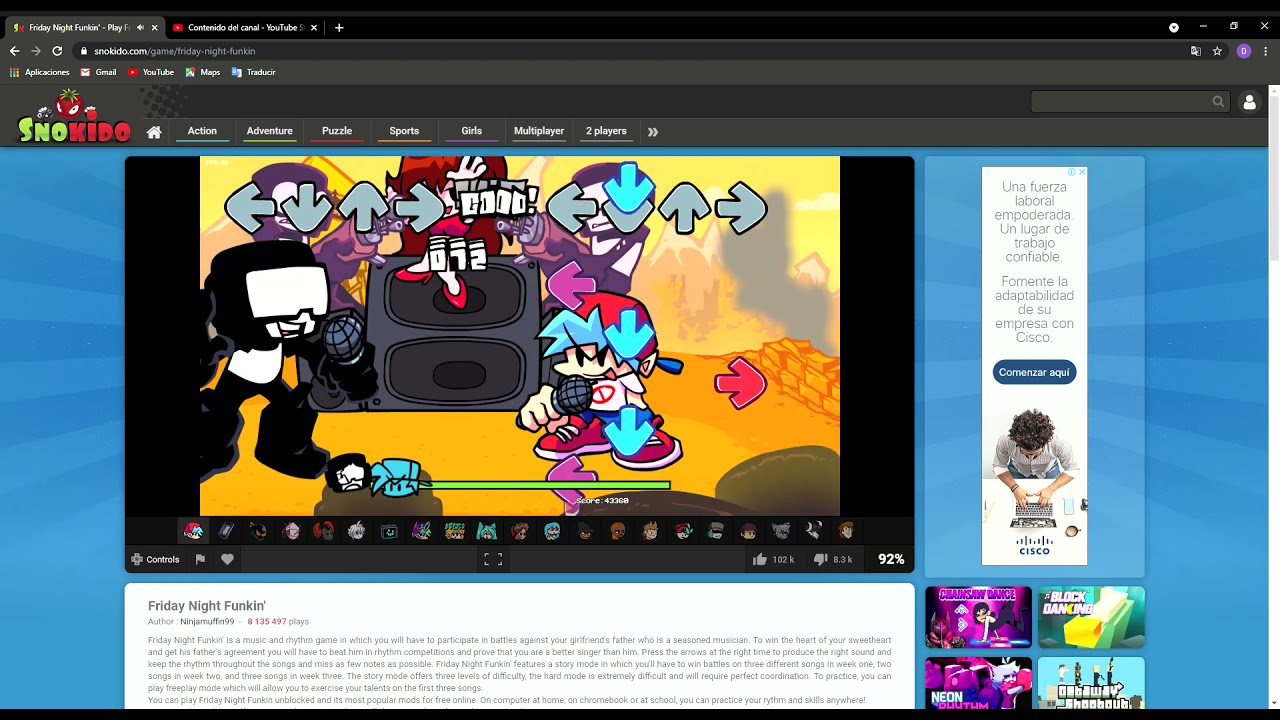Close the Friday Night Funkin' tab
The height and width of the screenshot is (720, 1280).
pos(154,28)
